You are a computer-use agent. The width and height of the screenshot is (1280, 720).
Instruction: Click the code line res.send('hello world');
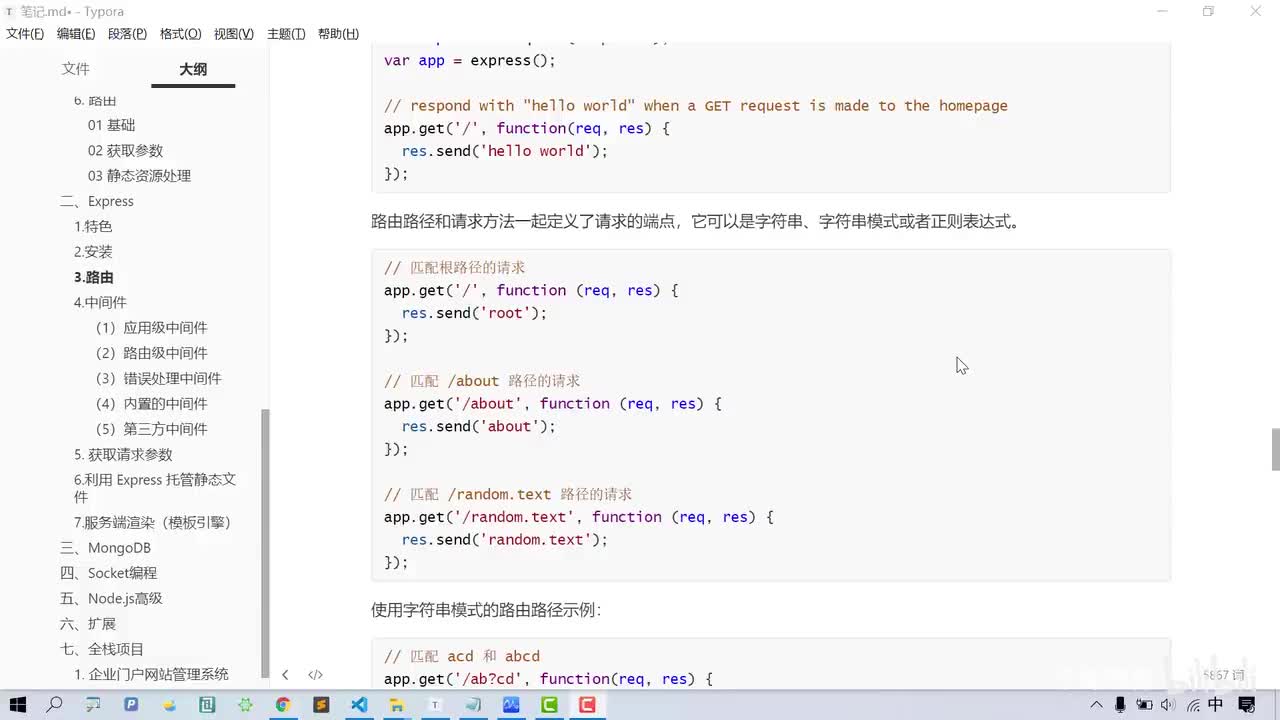click(x=505, y=151)
